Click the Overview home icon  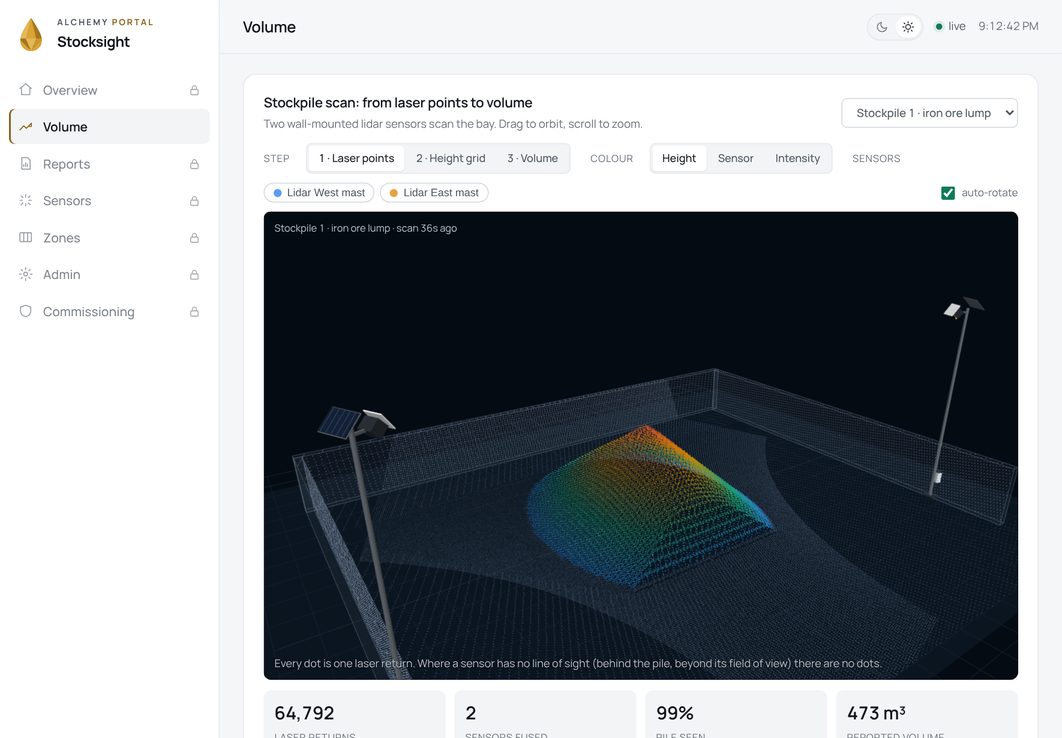pyautogui.click(x=26, y=89)
